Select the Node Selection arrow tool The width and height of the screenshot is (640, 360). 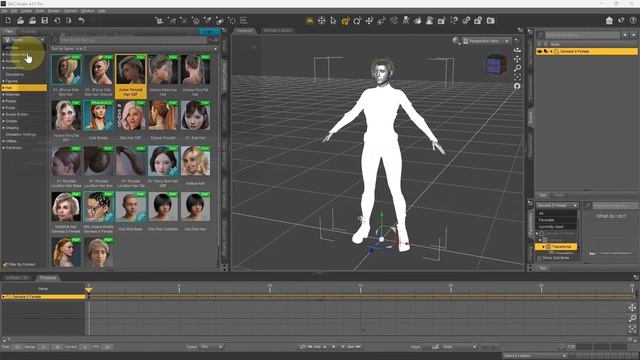[333, 20]
